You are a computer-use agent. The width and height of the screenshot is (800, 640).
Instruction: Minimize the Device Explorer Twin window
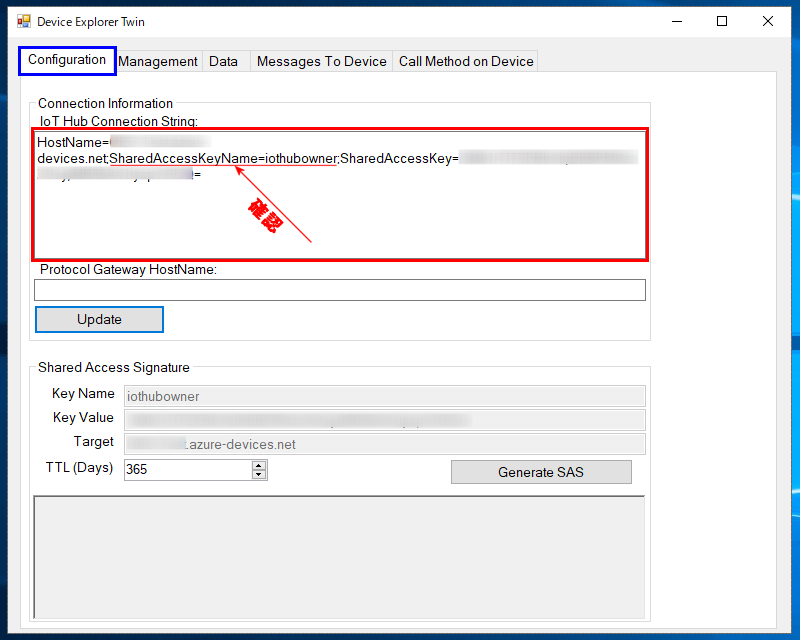676,21
